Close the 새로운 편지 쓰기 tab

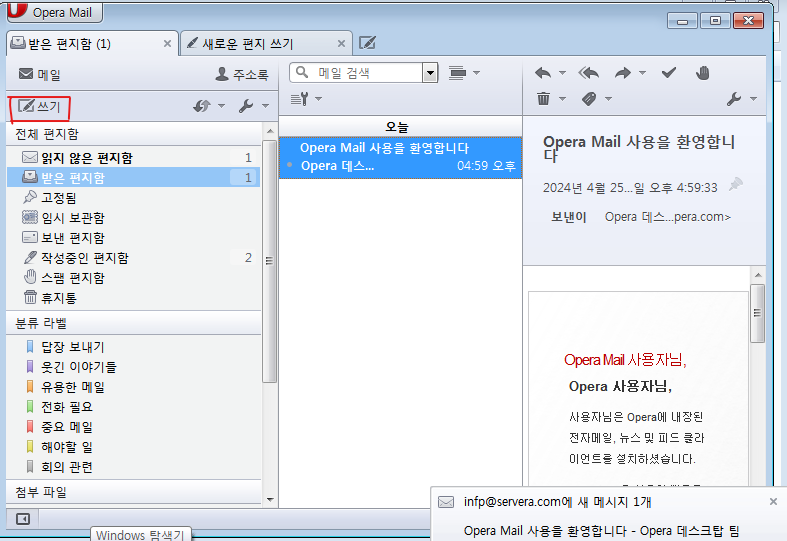click(x=341, y=44)
